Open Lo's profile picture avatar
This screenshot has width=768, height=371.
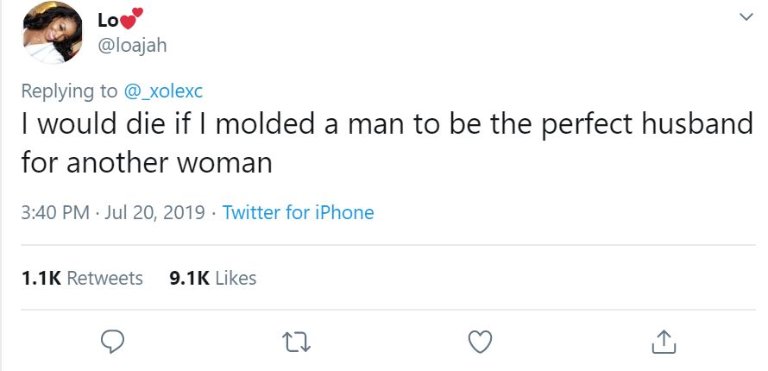(x=52, y=33)
